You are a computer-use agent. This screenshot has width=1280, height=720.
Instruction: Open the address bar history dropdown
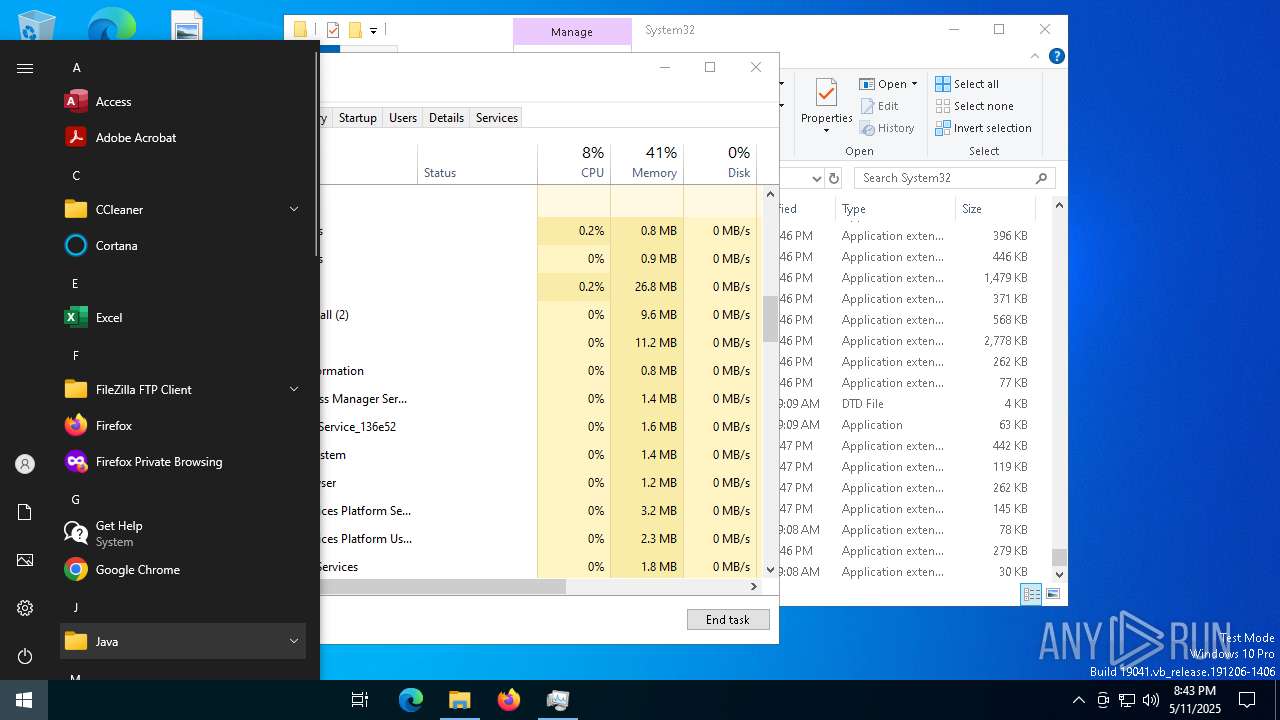pos(816,178)
